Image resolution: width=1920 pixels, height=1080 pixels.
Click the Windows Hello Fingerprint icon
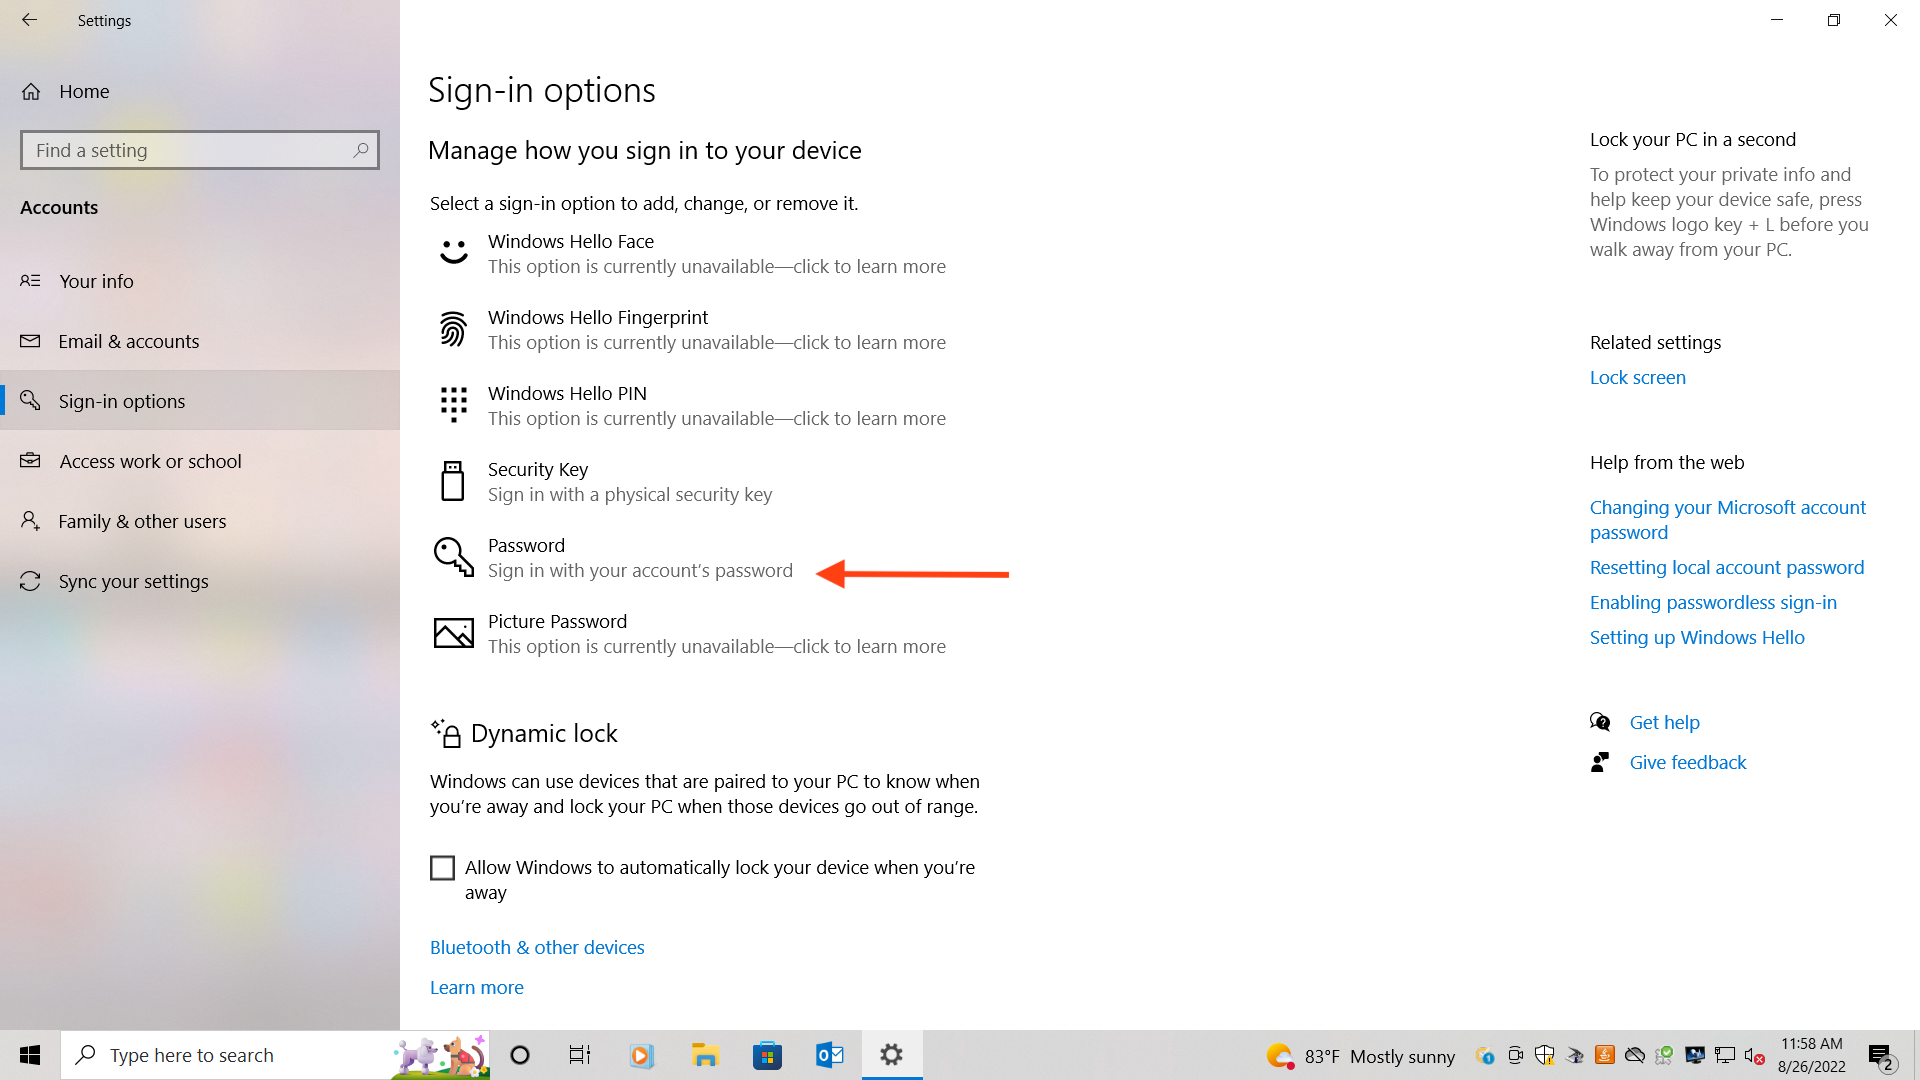[x=453, y=329]
